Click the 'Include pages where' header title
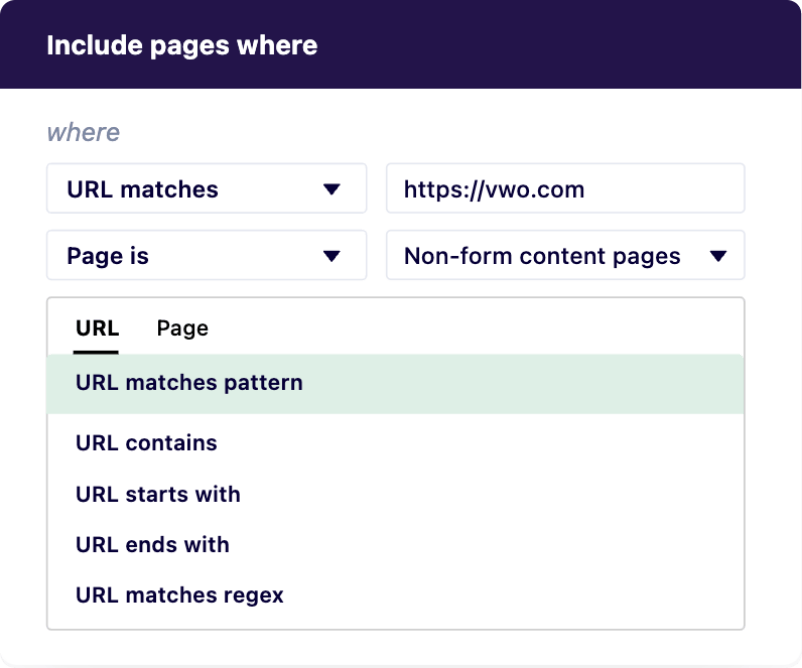Image resolution: width=802 pixels, height=668 pixels. pos(182,46)
